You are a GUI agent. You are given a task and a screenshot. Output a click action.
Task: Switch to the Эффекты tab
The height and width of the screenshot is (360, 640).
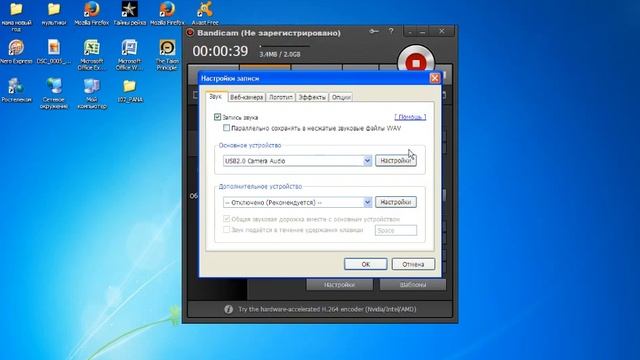point(312,97)
